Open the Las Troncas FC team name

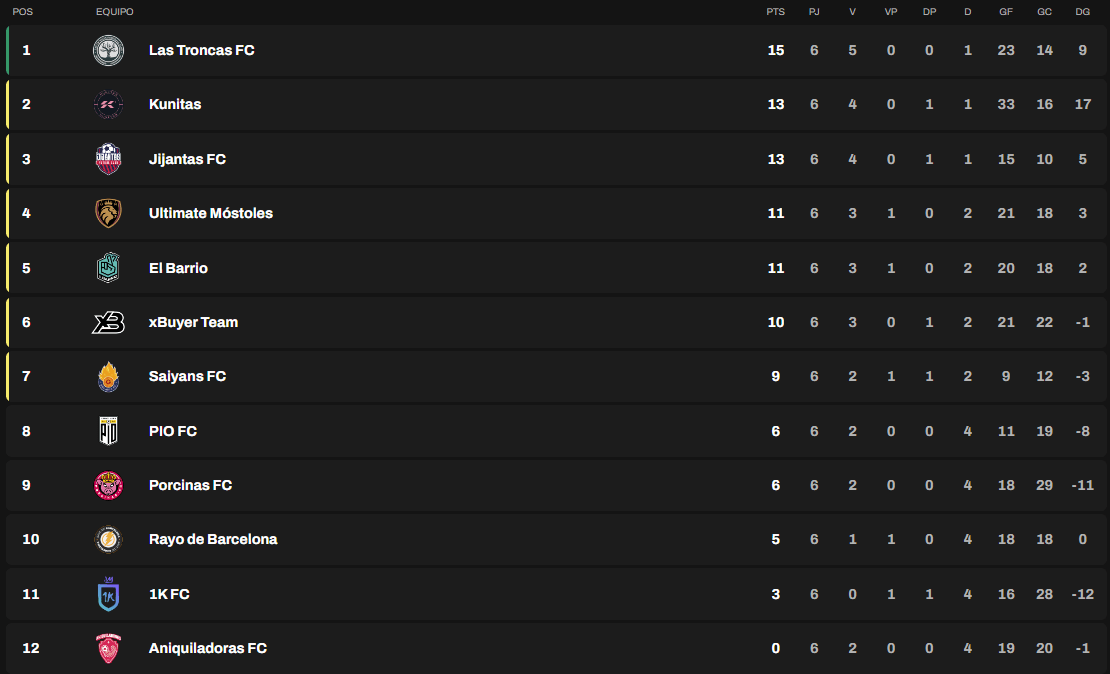click(x=202, y=50)
